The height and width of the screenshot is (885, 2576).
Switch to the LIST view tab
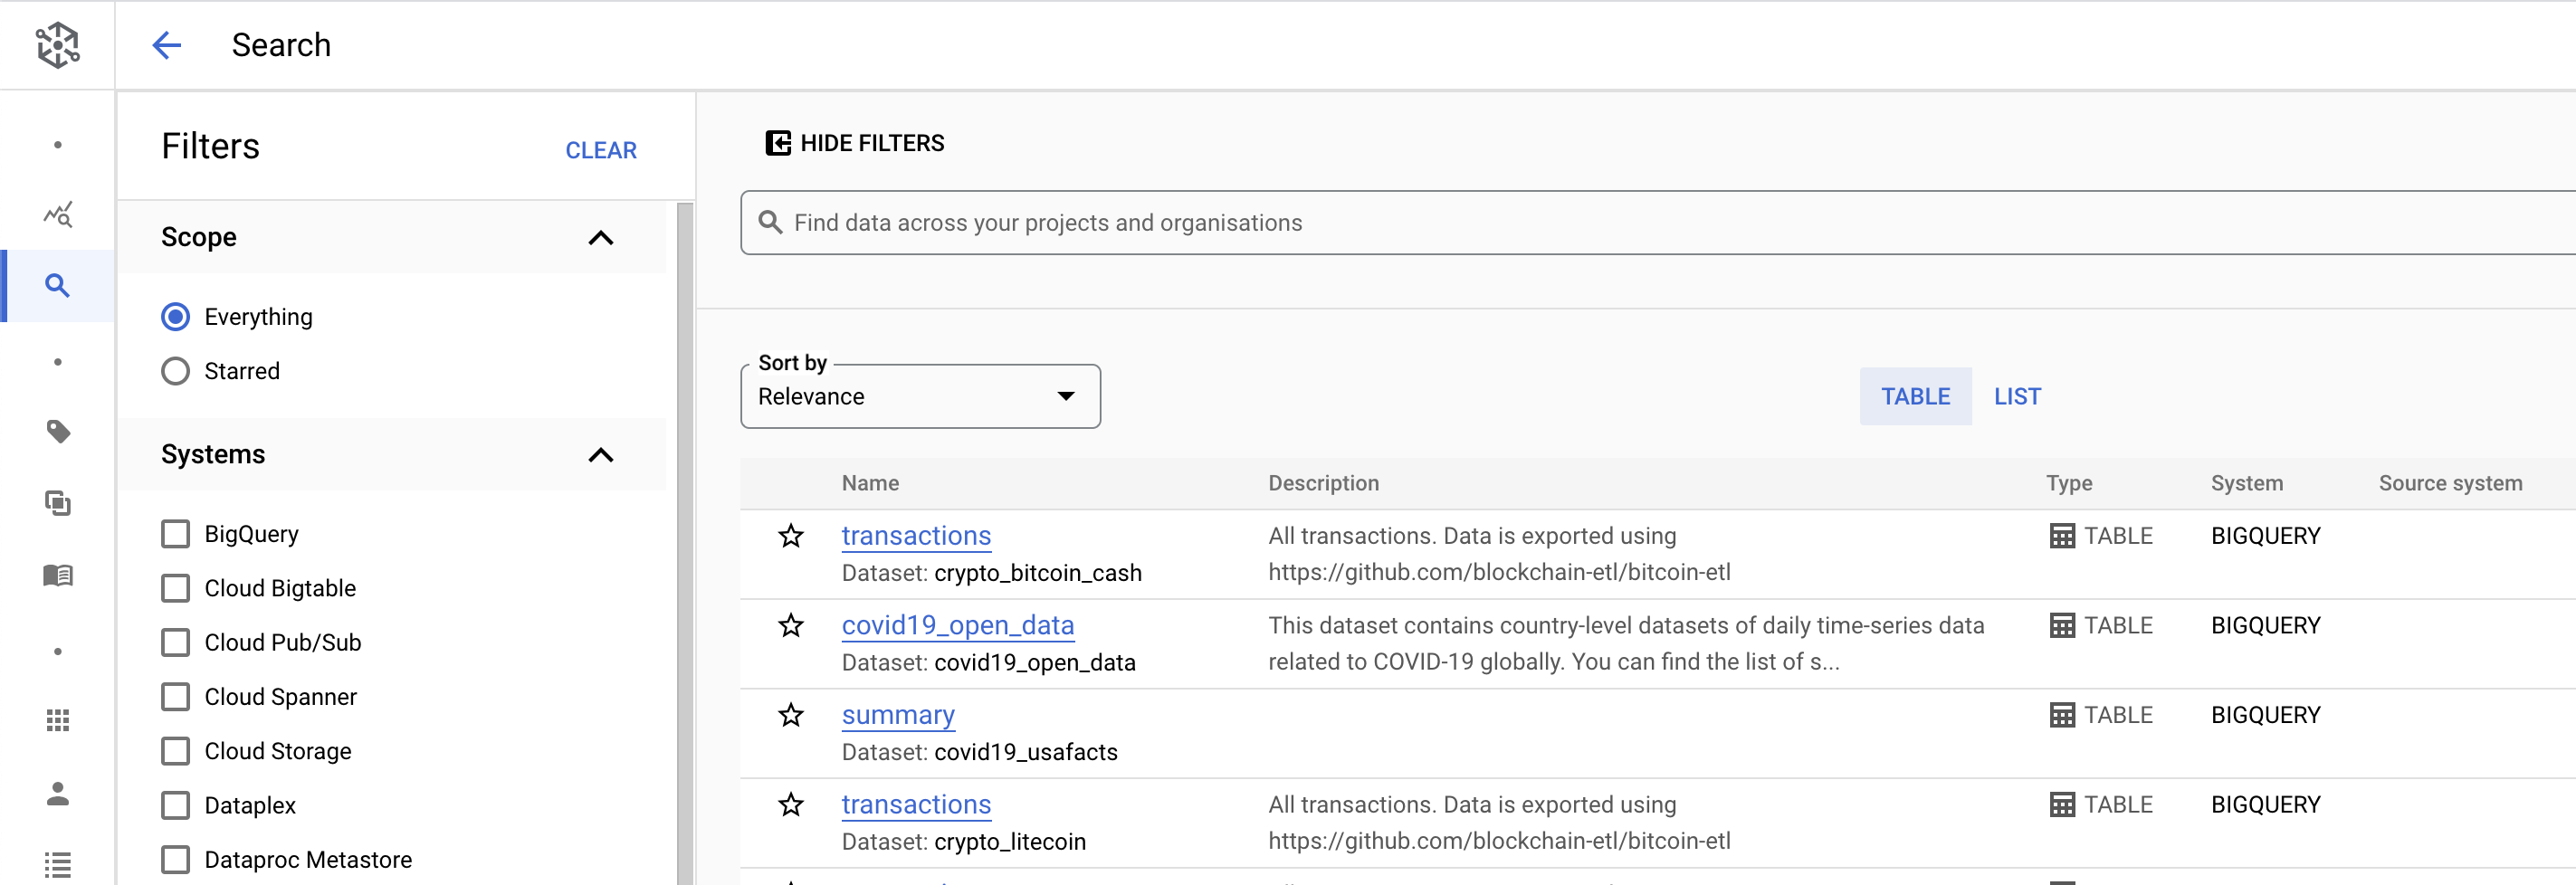tap(2017, 396)
